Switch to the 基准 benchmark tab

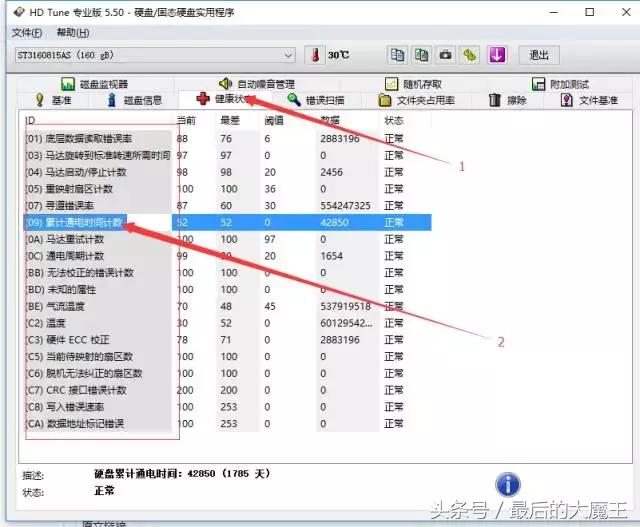(53, 100)
